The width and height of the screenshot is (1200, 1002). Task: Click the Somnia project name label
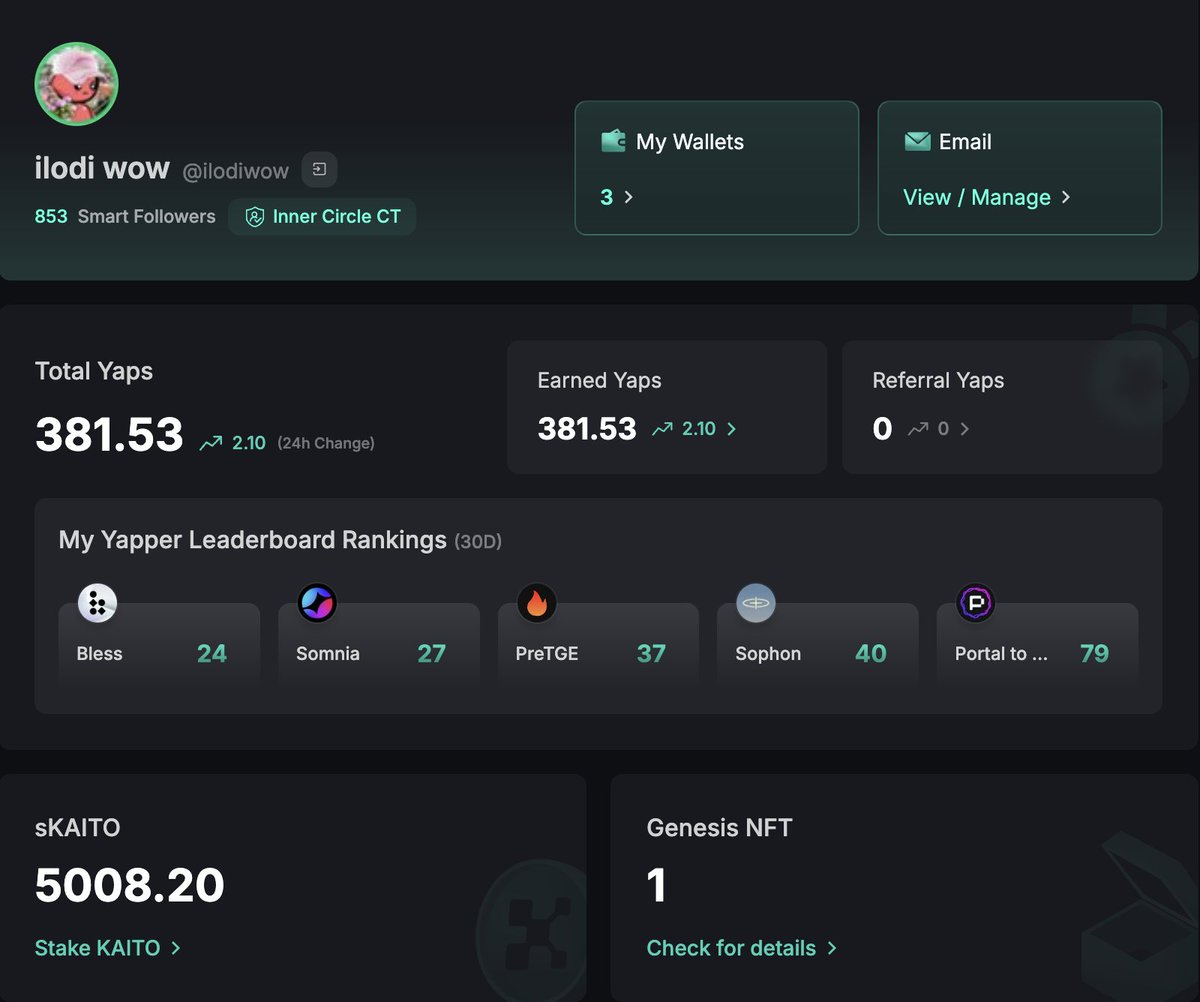click(x=328, y=654)
